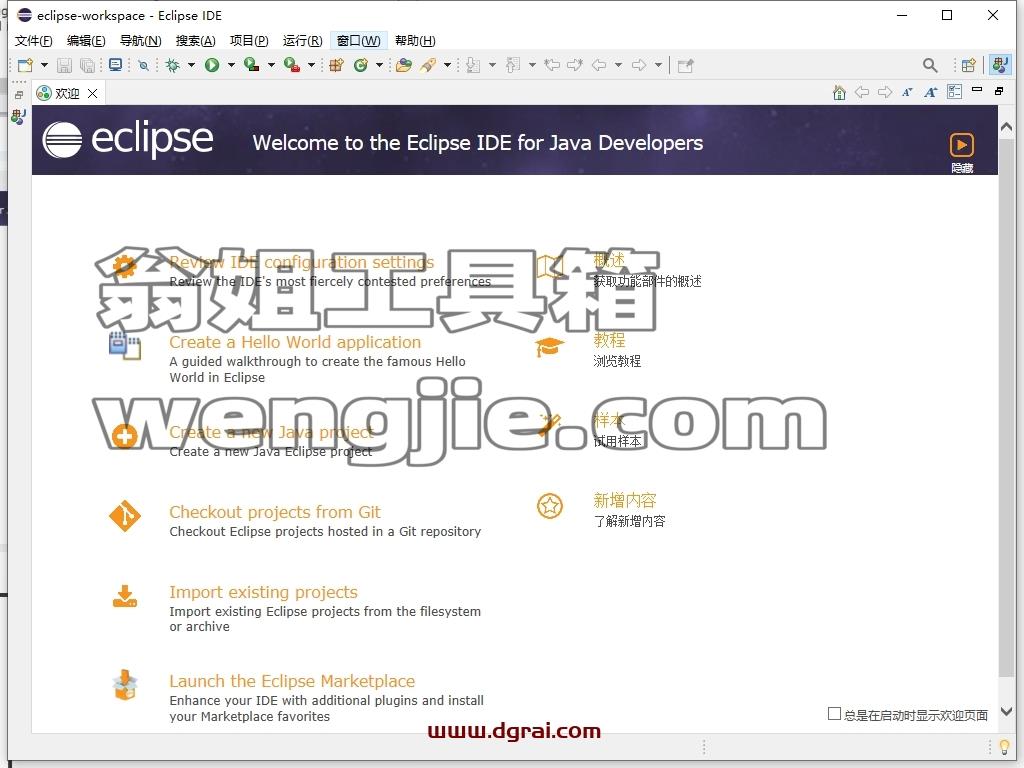Click the Next Annotation icon
The width and height of the screenshot is (1024, 768).
tap(473, 65)
